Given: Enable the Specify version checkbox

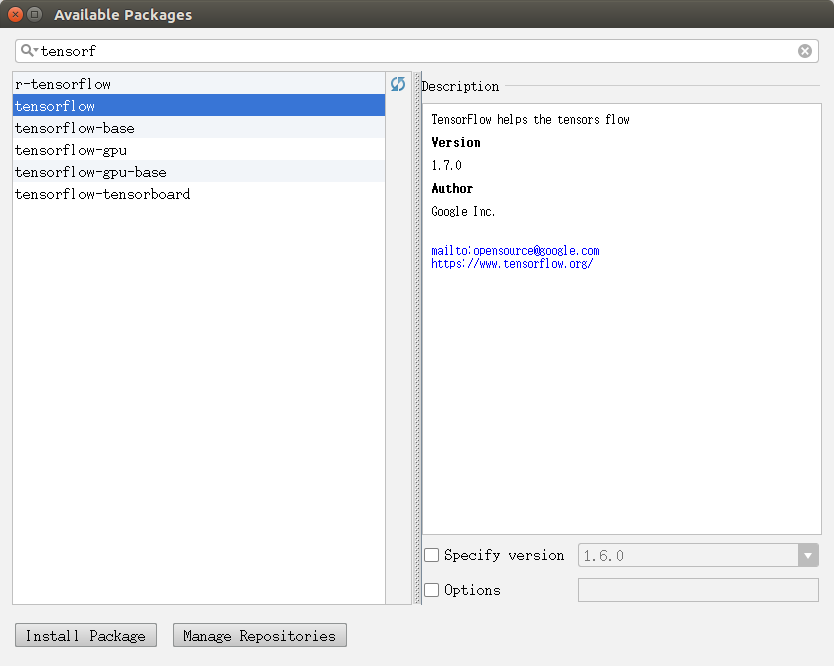Looking at the screenshot, I should click(431, 555).
